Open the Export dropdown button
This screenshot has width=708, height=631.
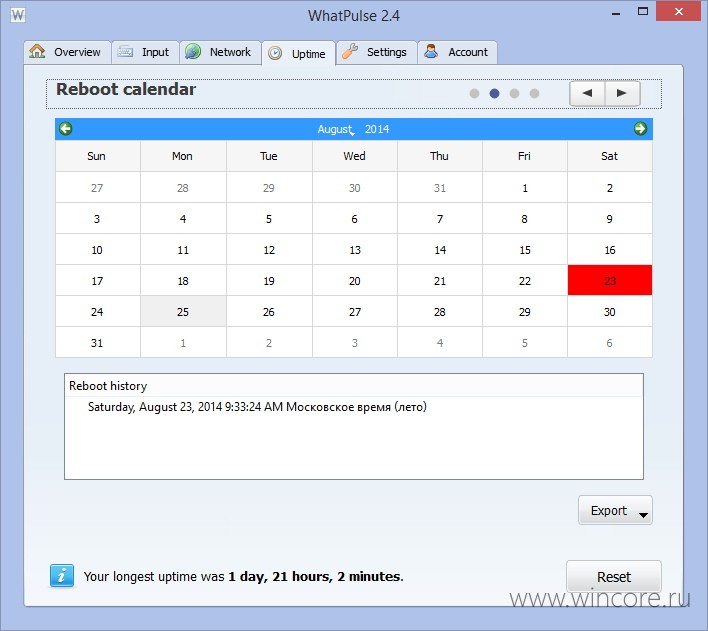pyautogui.click(x=615, y=510)
